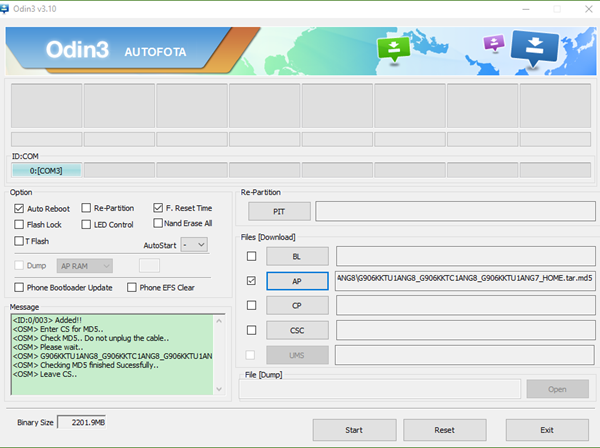Image resolution: width=600 pixels, height=448 pixels.
Task: Open the AutoStart dropdown
Action: [194, 245]
